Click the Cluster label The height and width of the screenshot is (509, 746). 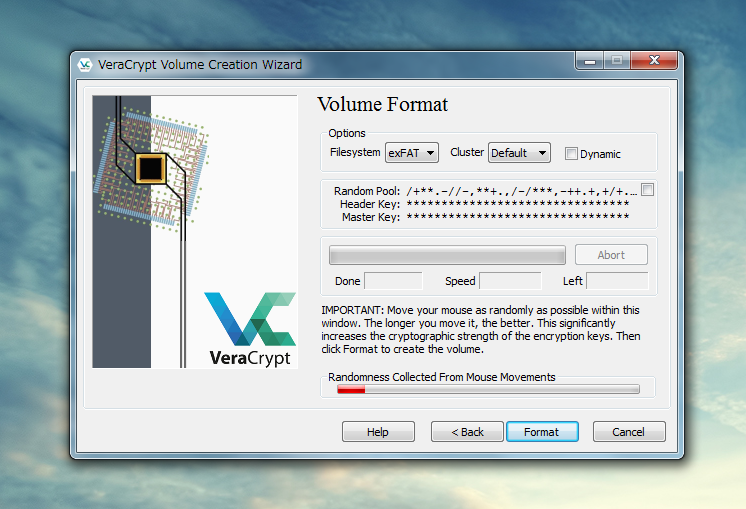point(467,152)
